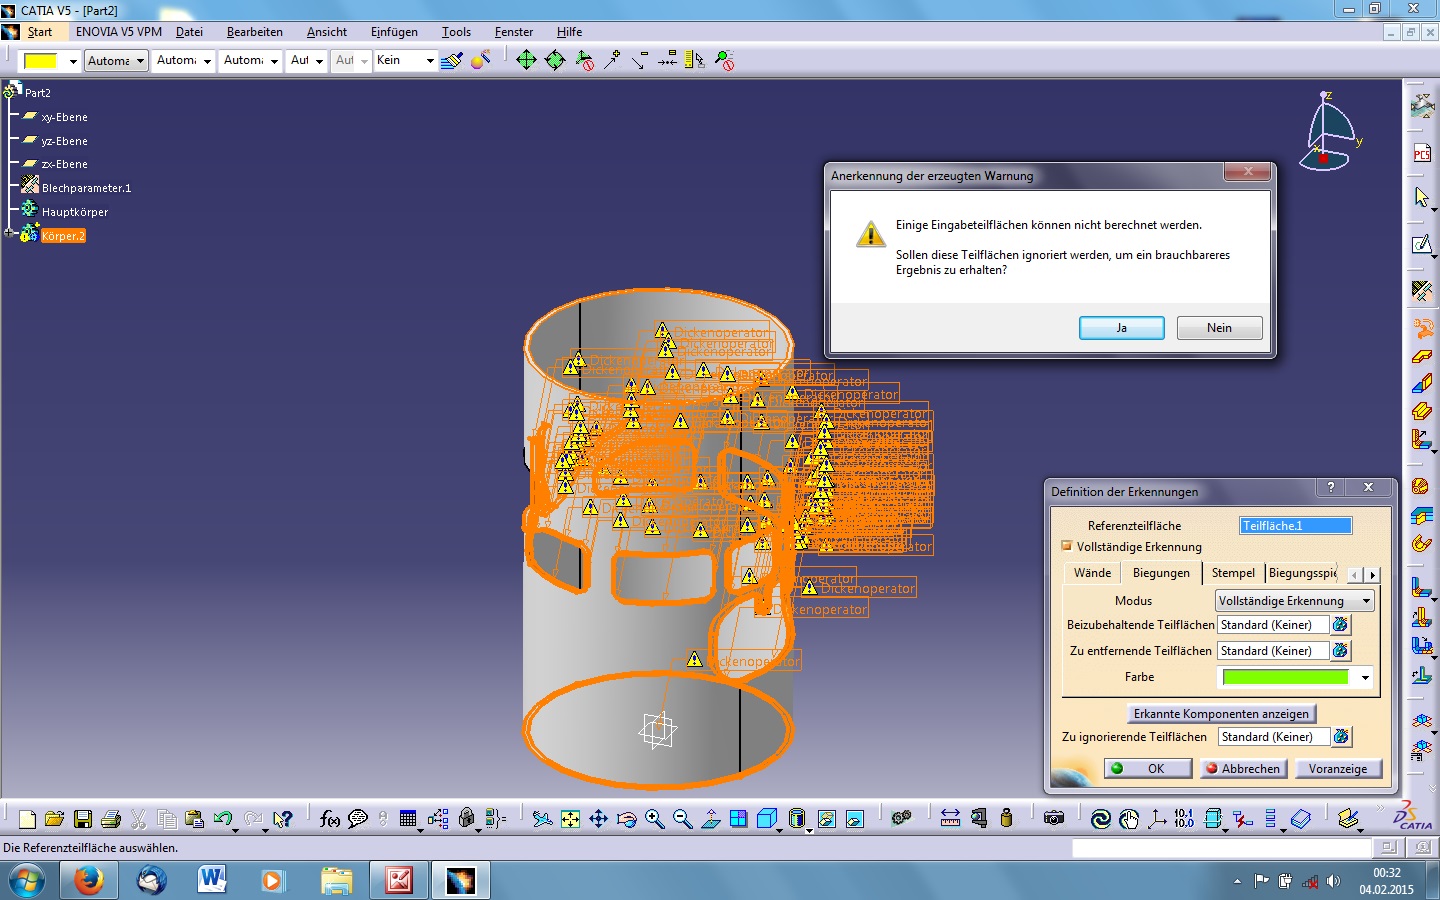Click the What's This help icon
Viewport: 1440px width, 900px height.
283,819
